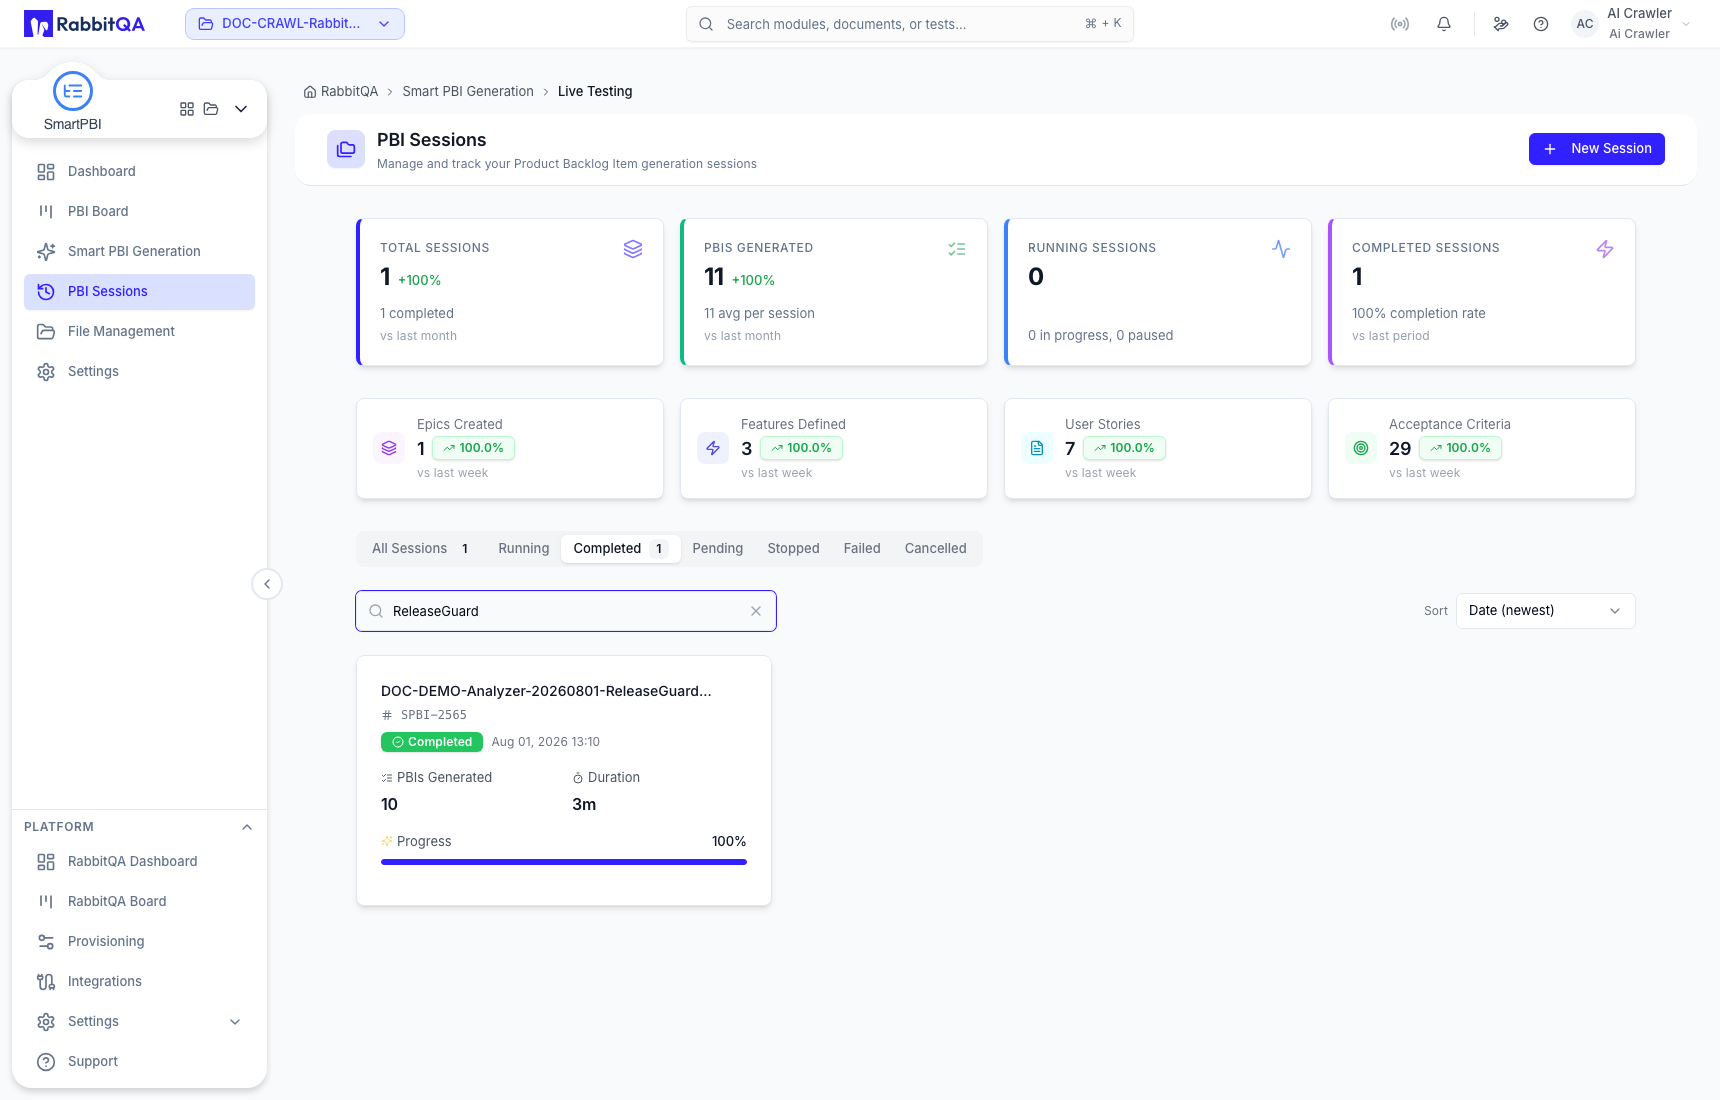Open the preferences sliders icon in header
This screenshot has width=1720, height=1100.
(1501, 24)
